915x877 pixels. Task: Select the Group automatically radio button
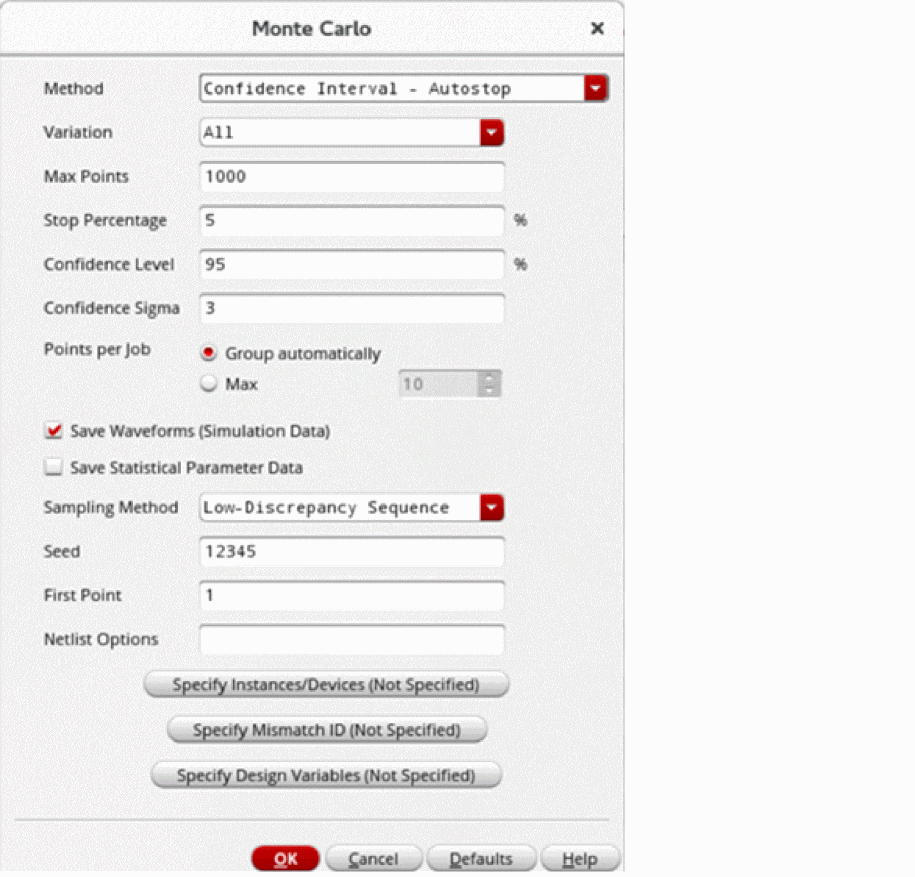tap(208, 353)
